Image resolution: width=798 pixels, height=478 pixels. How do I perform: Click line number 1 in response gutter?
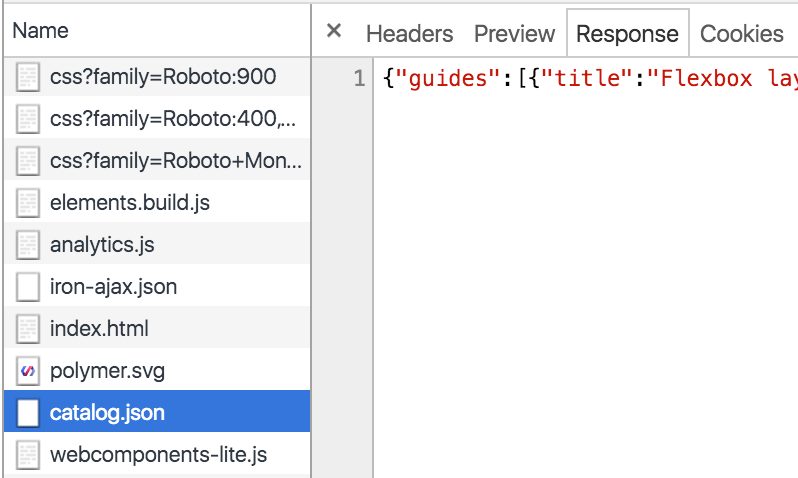[359, 79]
